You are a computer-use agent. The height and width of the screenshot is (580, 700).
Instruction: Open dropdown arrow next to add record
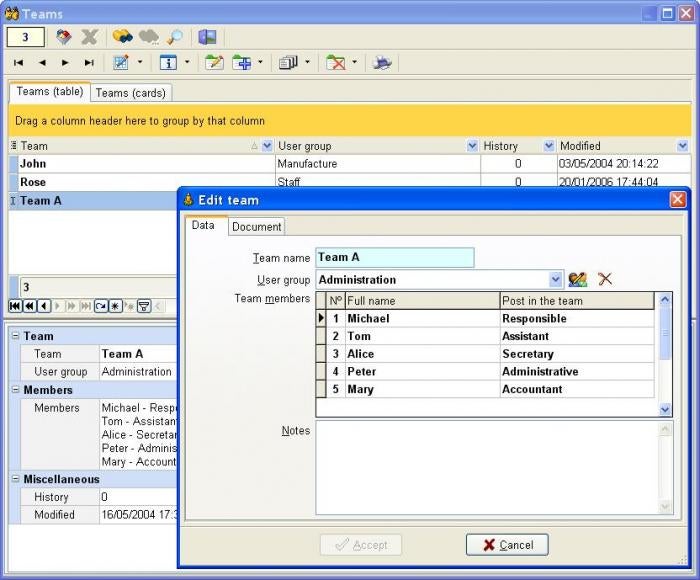click(260, 62)
